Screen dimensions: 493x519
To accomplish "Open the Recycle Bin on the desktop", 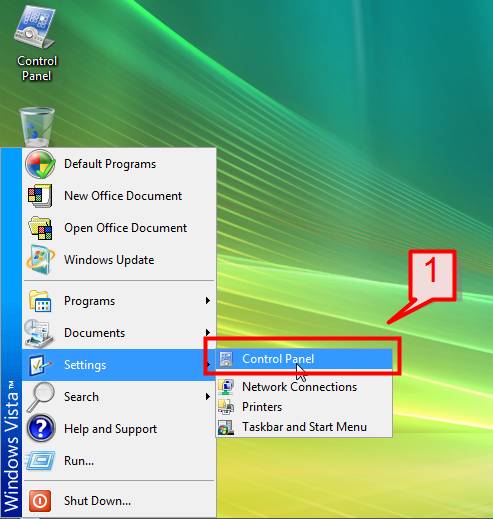I will tap(36, 127).
